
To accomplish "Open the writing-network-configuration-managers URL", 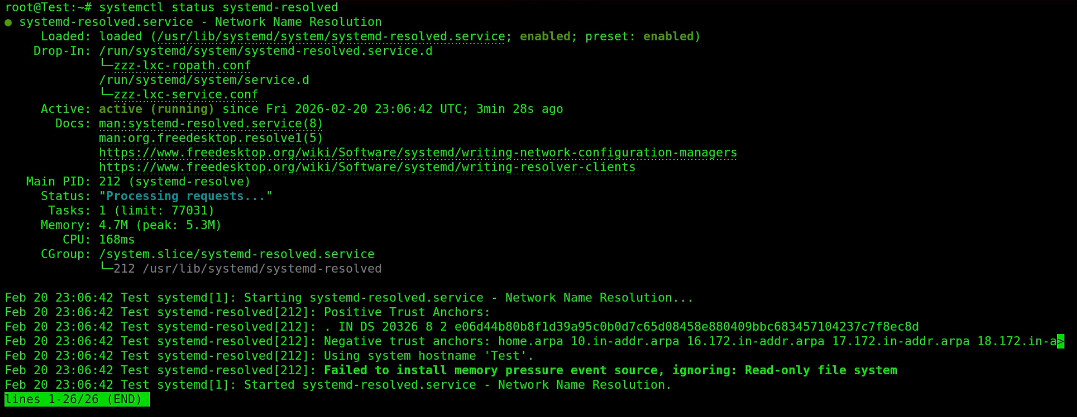I will tap(418, 152).
